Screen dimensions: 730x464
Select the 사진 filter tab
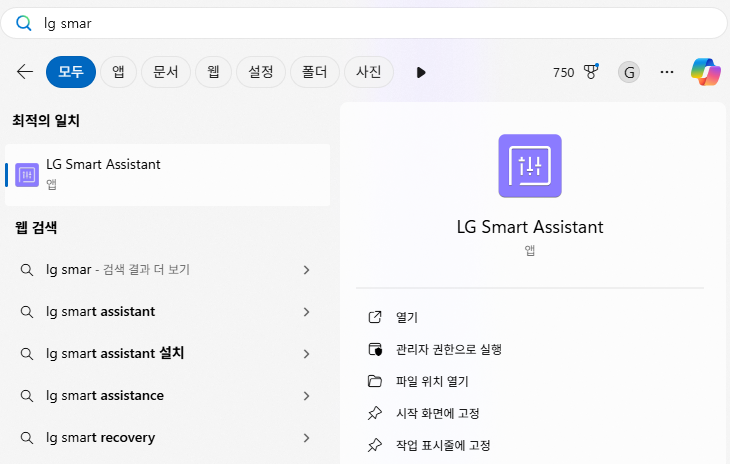pos(369,72)
